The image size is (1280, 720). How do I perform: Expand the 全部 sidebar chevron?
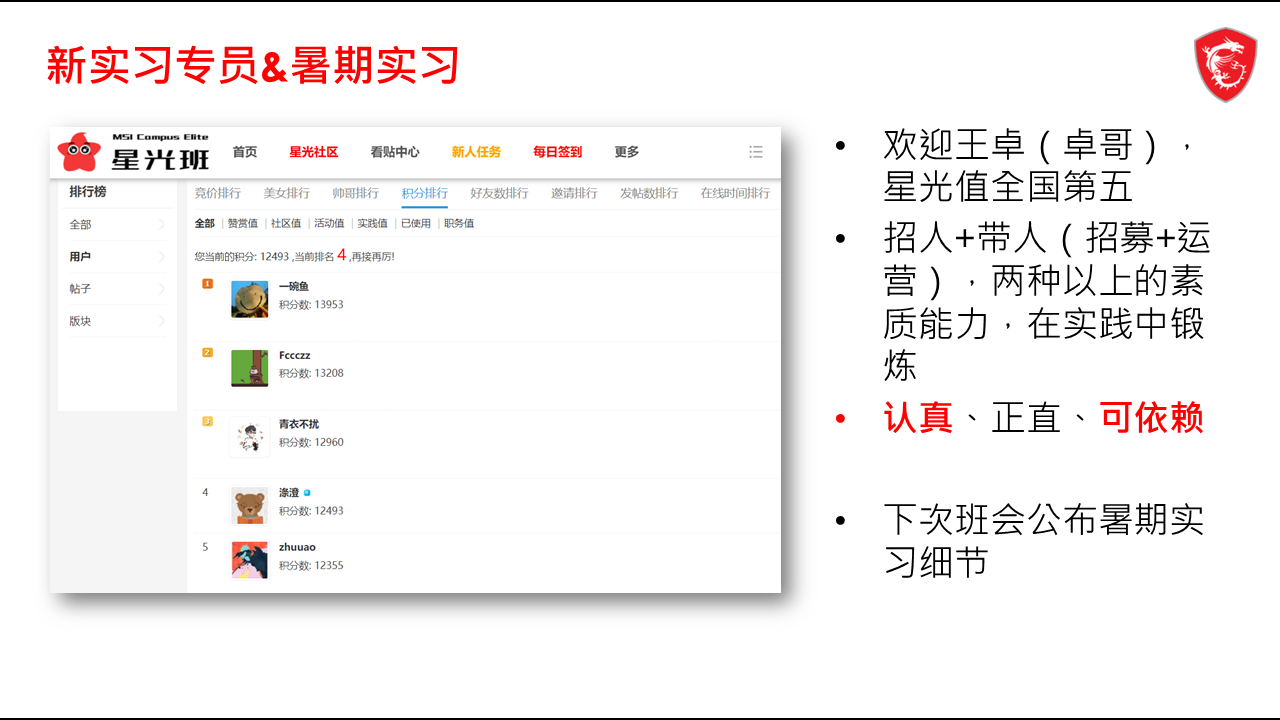tap(162, 225)
